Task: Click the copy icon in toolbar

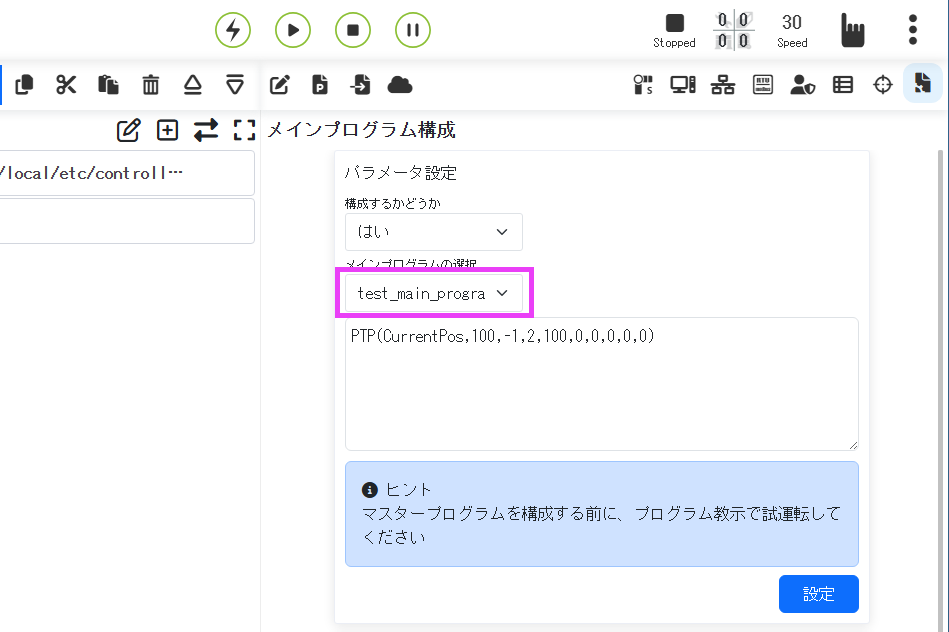Action: coord(24,85)
